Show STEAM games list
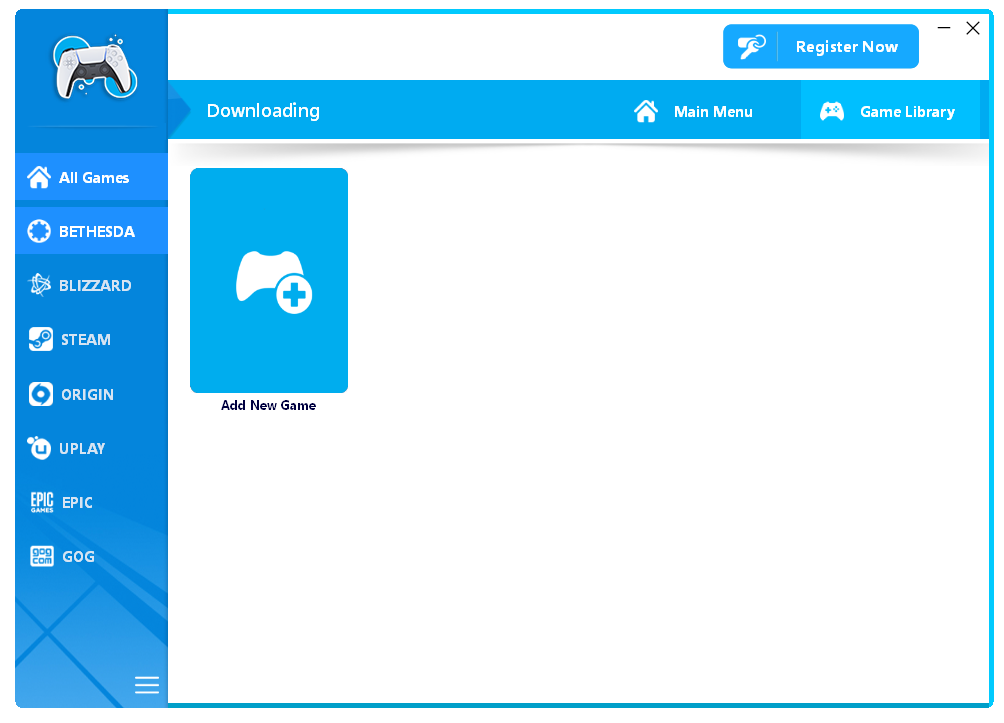Viewport: 1004px width, 723px height. (92, 339)
